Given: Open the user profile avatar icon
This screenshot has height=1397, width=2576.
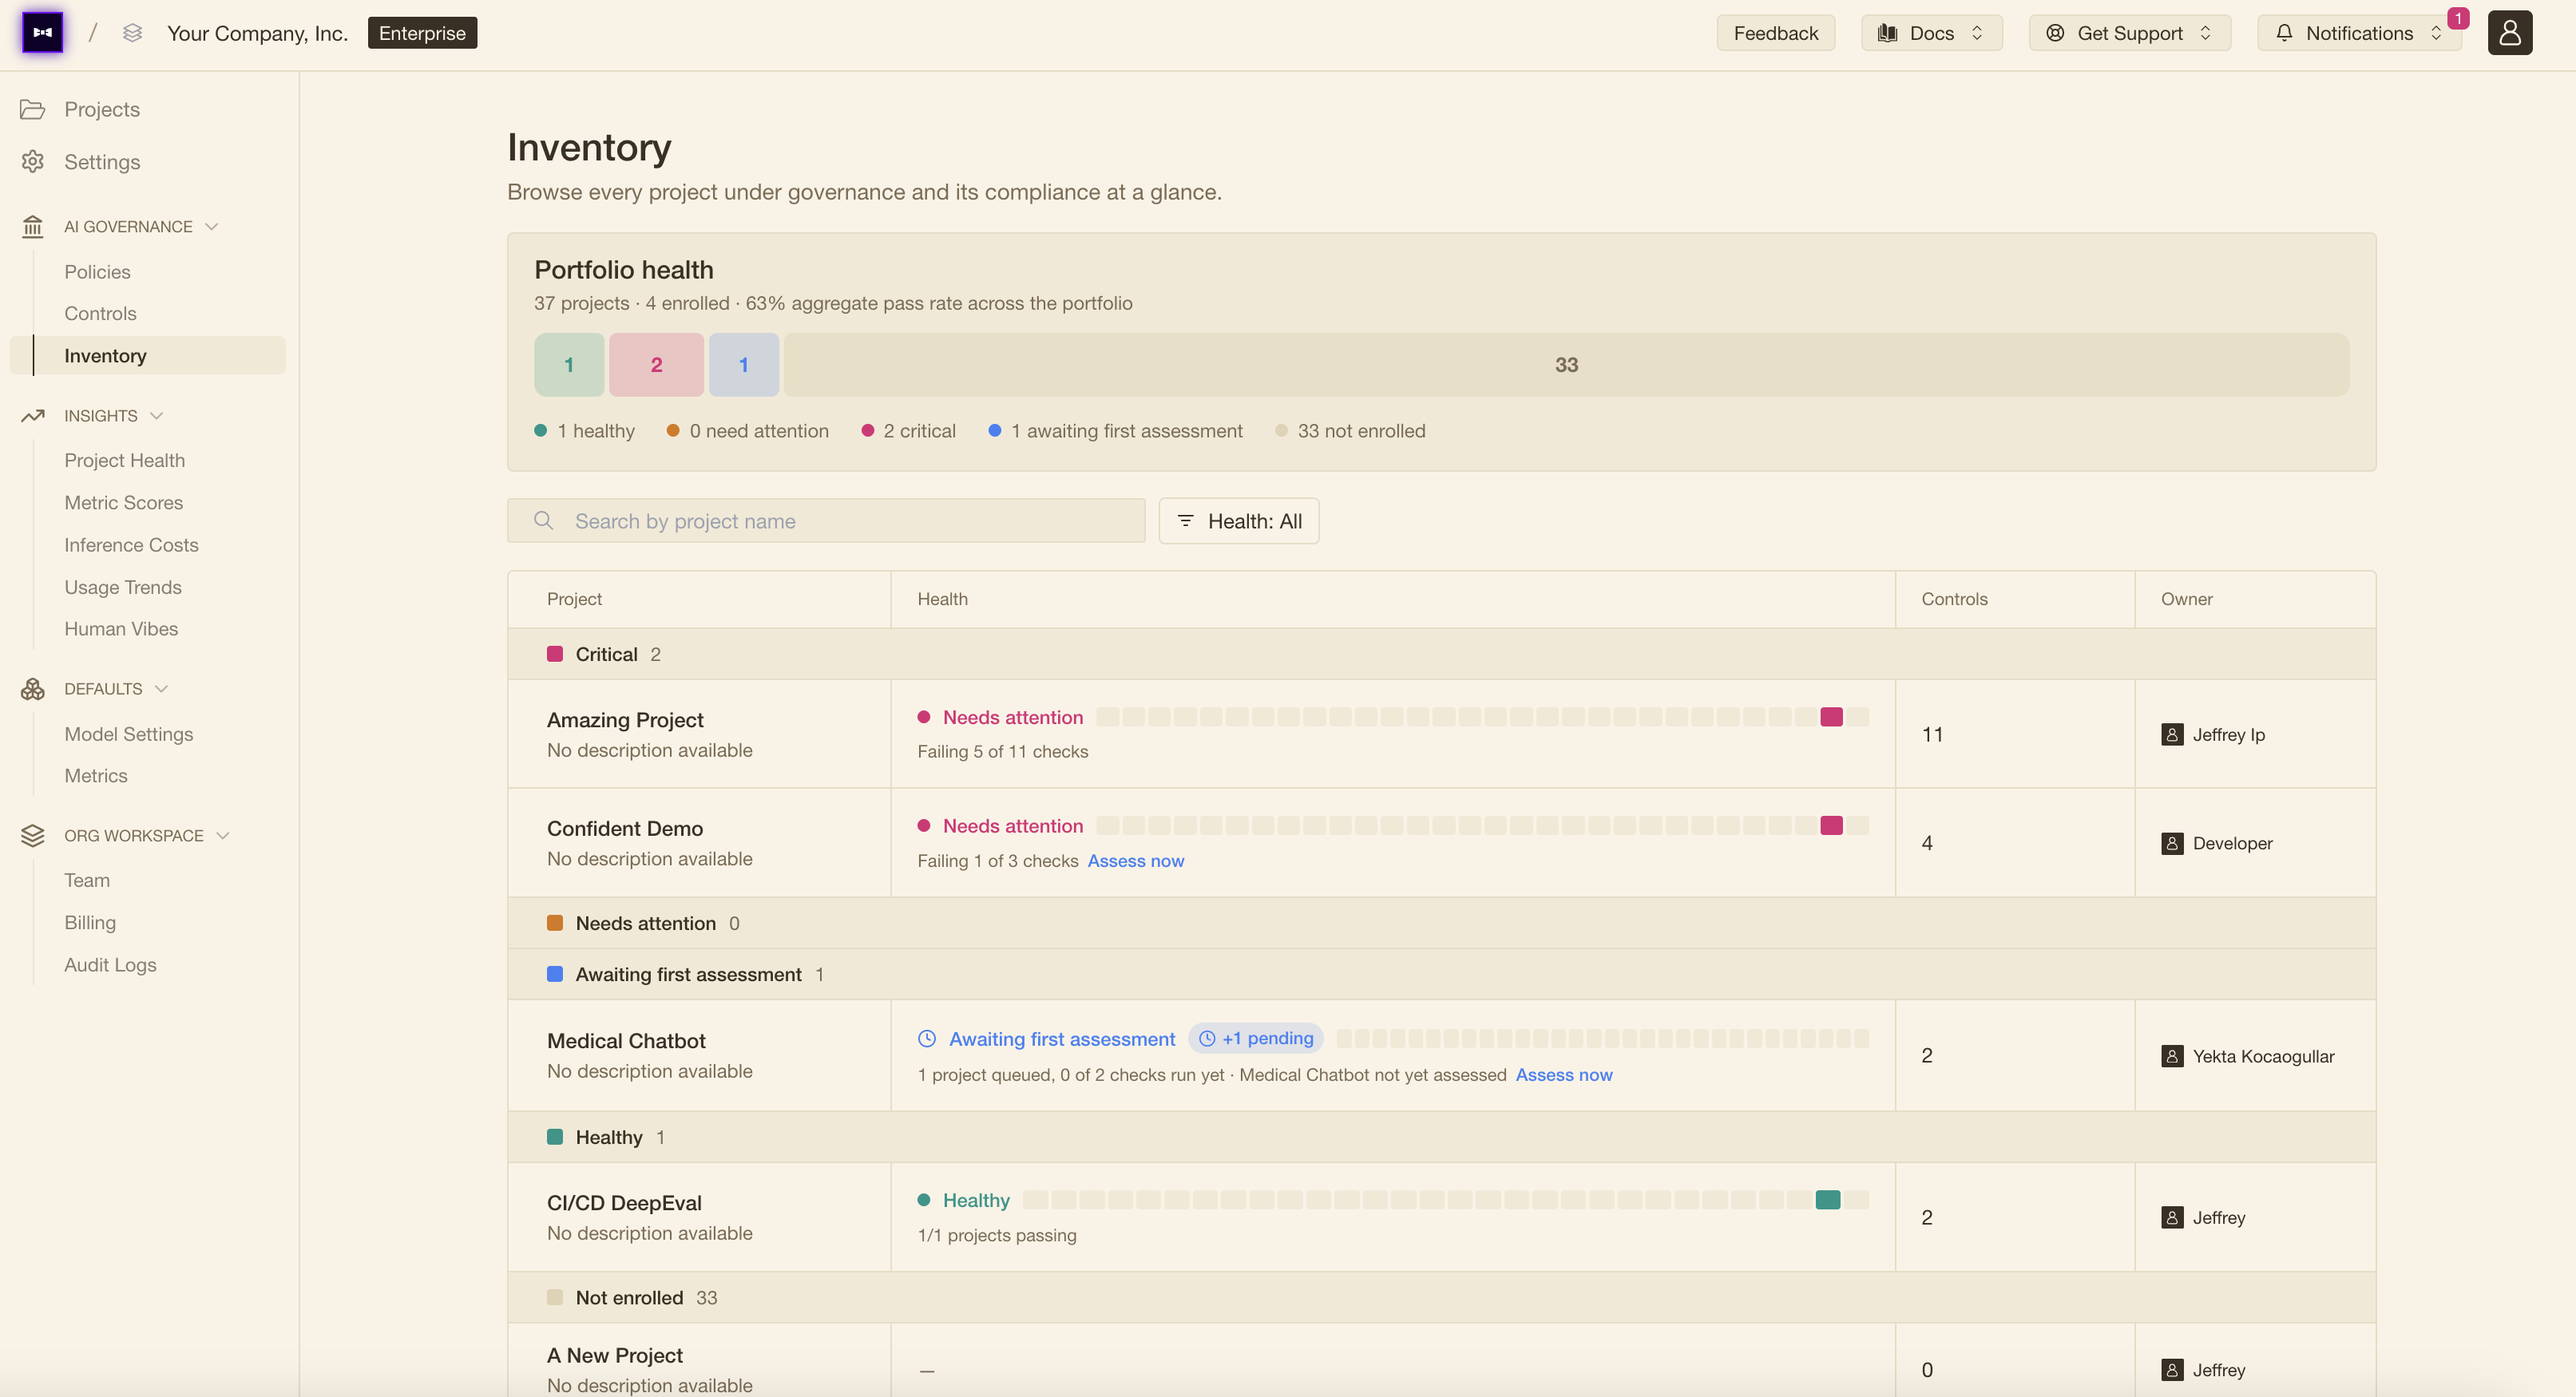Looking at the screenshot, I should pyautogui.click(x=2509, y=32).
